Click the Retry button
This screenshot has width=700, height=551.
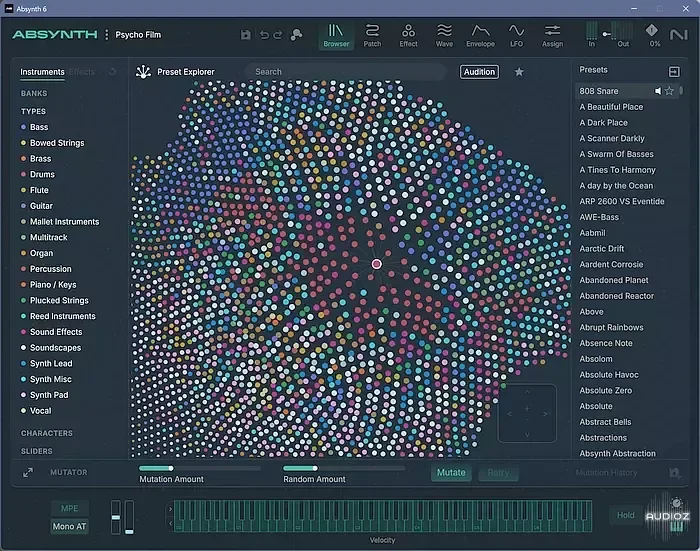498,473
